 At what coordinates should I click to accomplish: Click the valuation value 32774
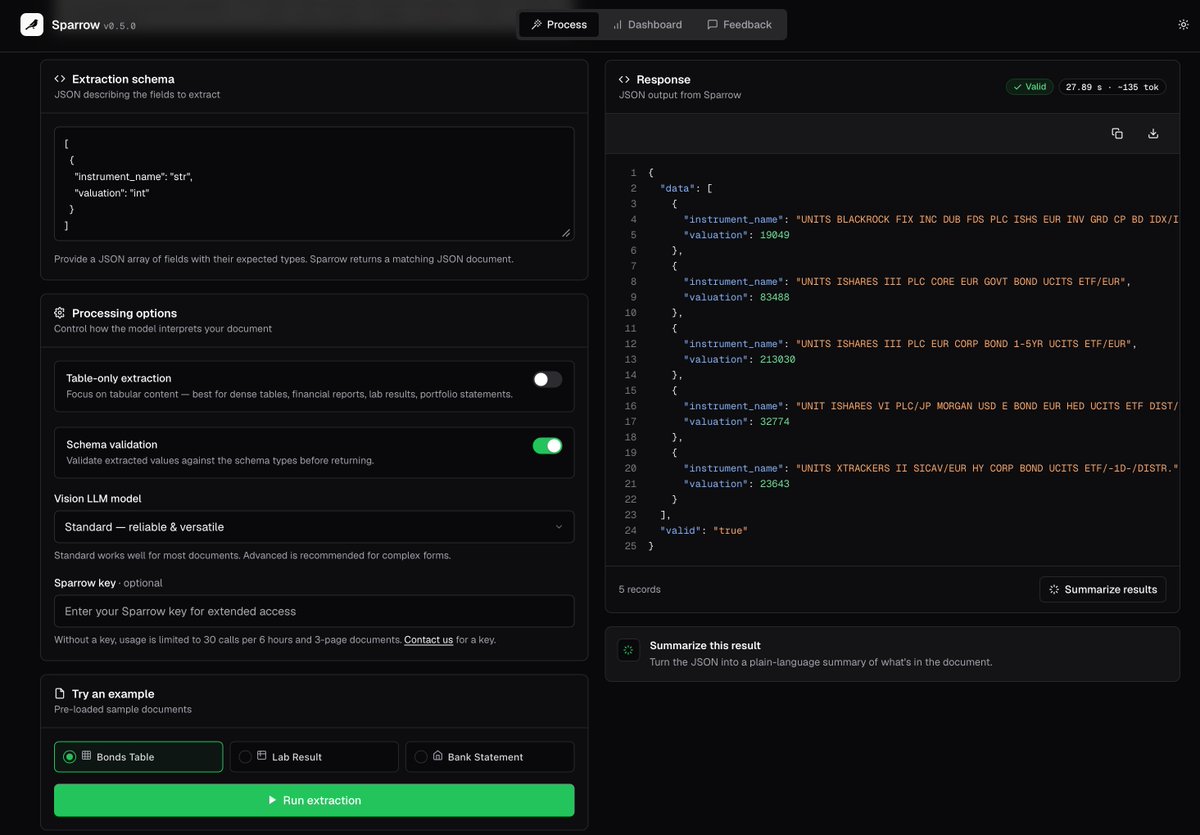pos(774,421)
